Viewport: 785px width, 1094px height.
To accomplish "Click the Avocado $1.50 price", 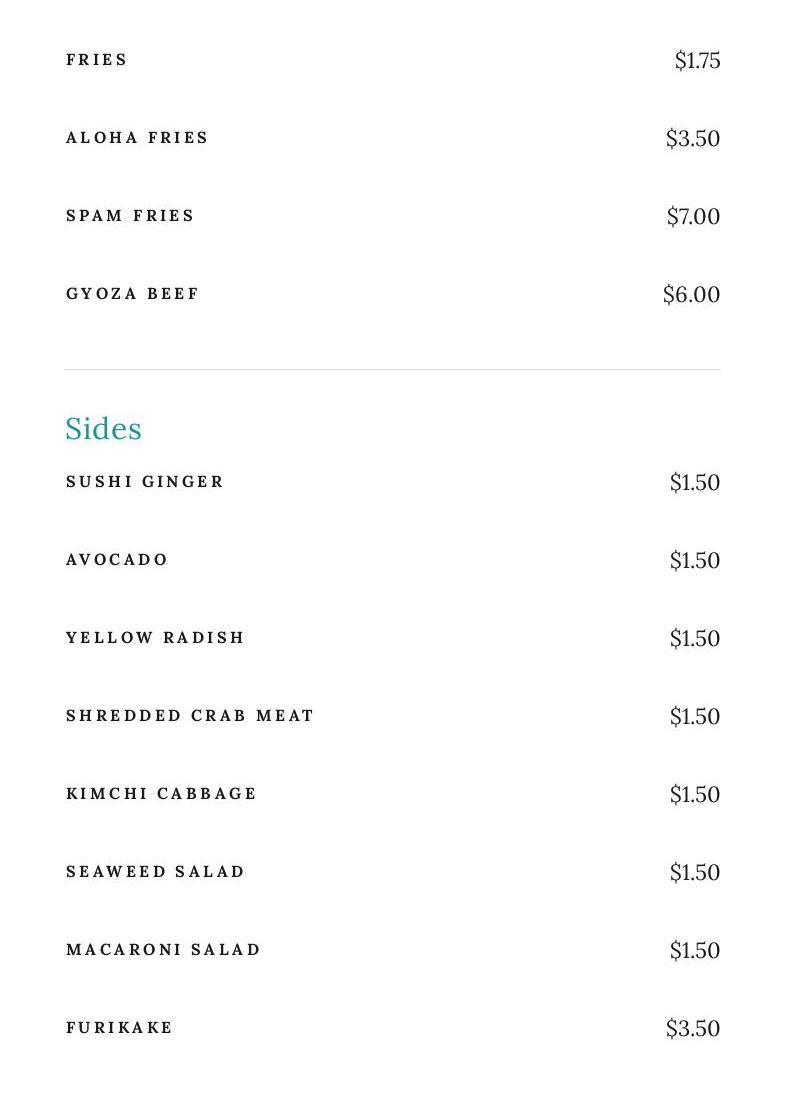I will click(695, 561).
